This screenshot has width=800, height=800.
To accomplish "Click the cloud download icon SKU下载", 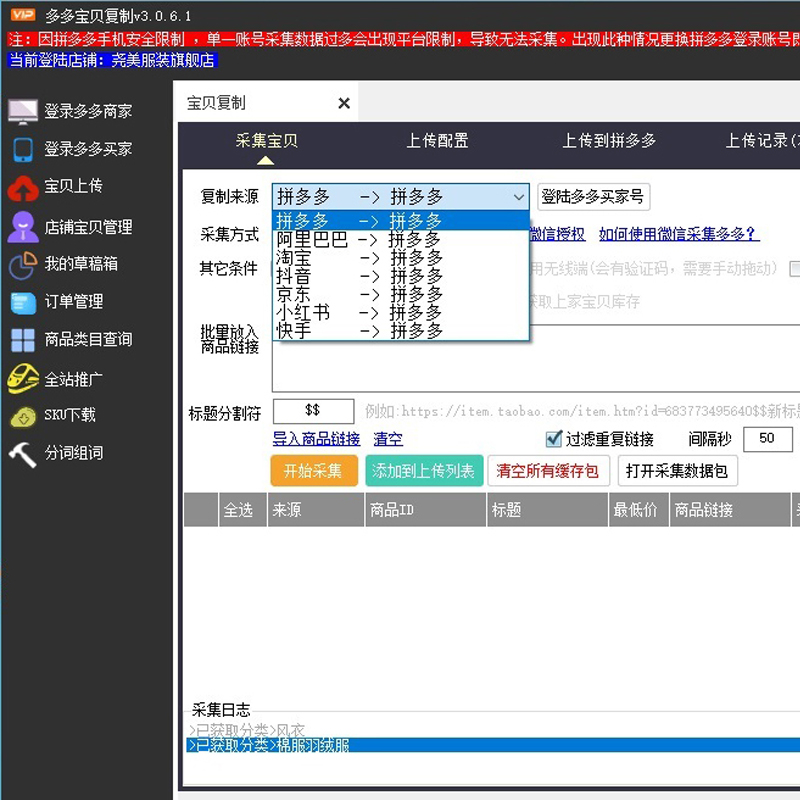I will point(23,416).
